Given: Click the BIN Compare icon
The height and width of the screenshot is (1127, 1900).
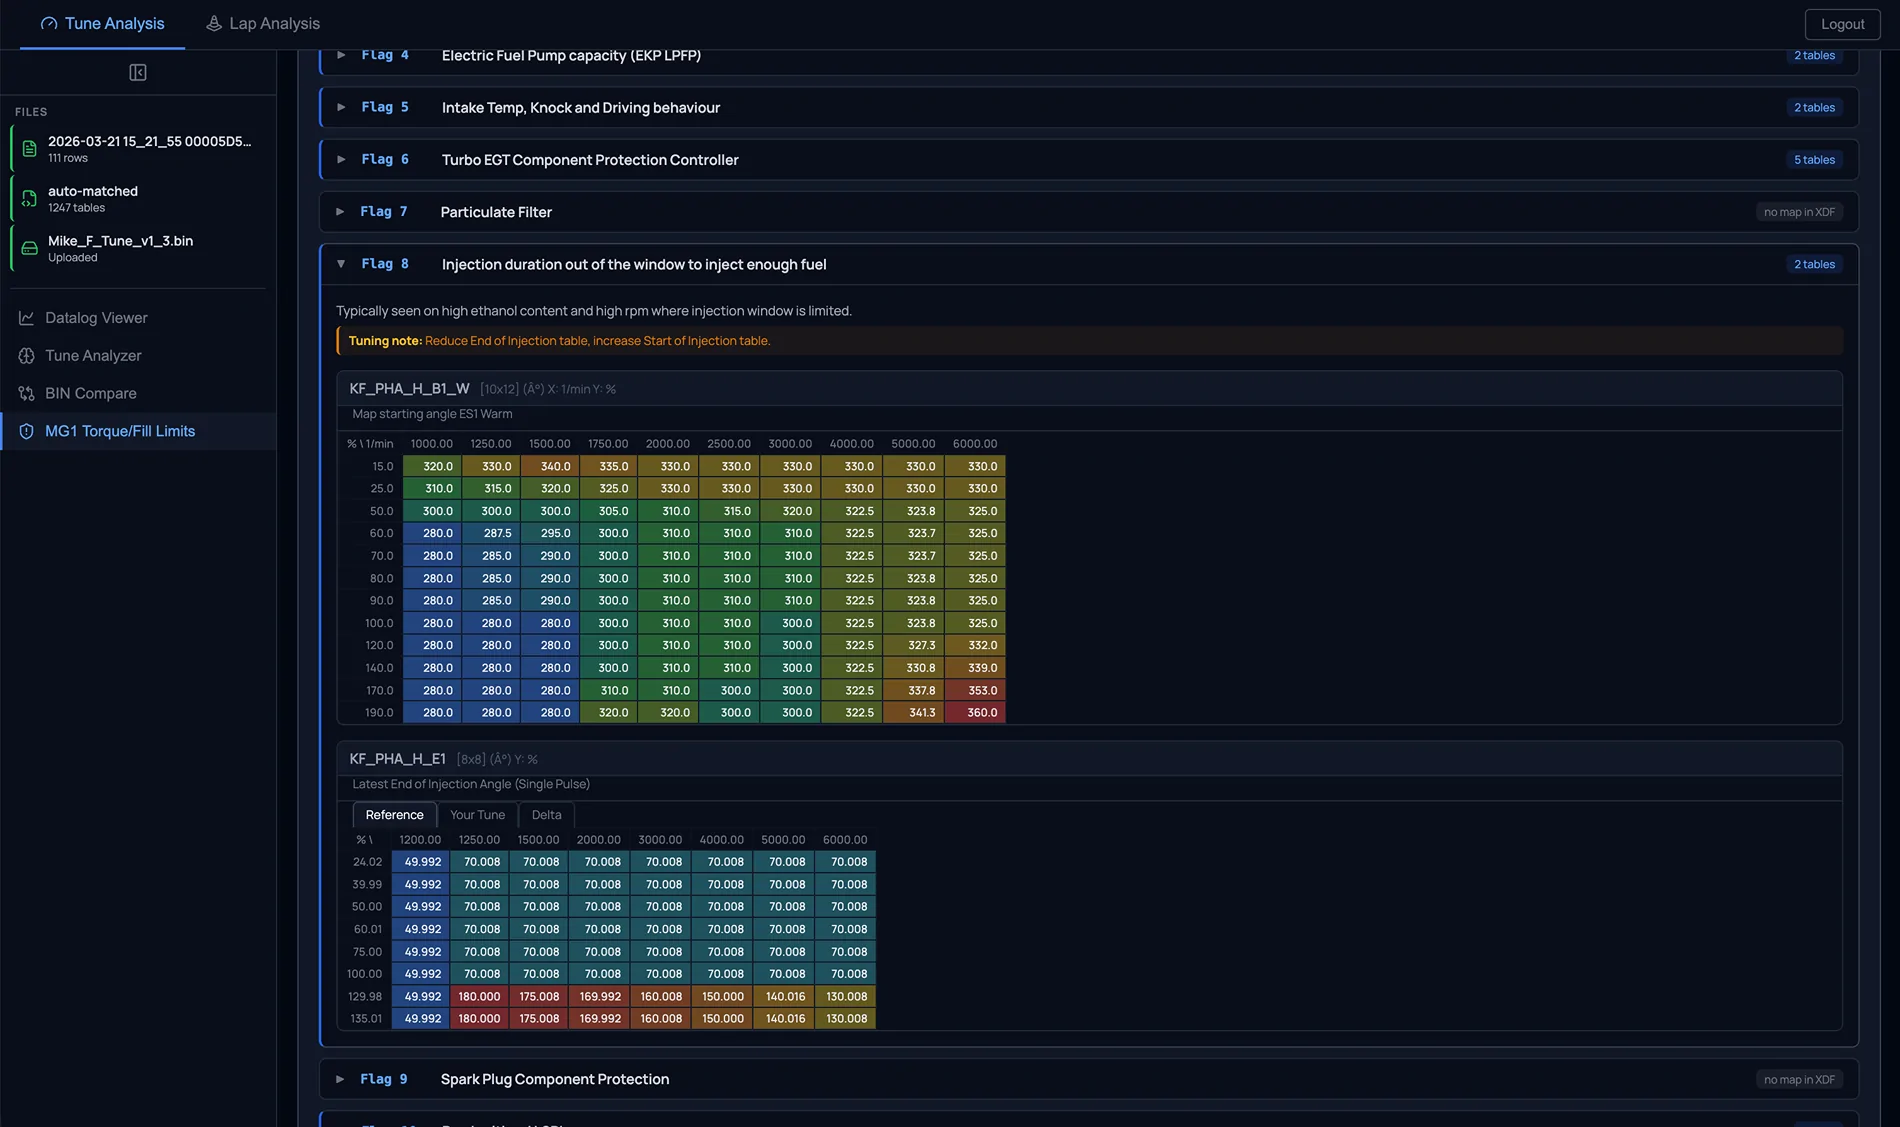Looking at the screenshot, I should tap(27, 394).
